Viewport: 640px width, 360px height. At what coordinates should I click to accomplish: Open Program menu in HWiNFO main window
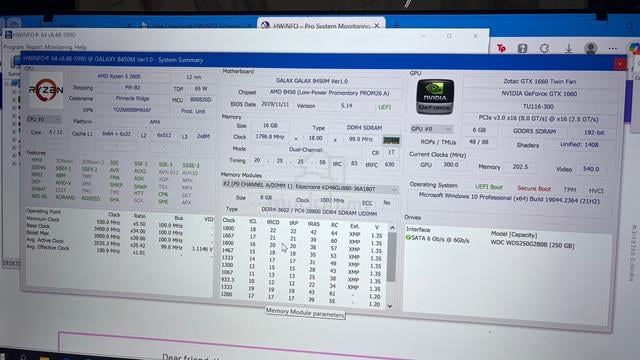coord(13,47)
